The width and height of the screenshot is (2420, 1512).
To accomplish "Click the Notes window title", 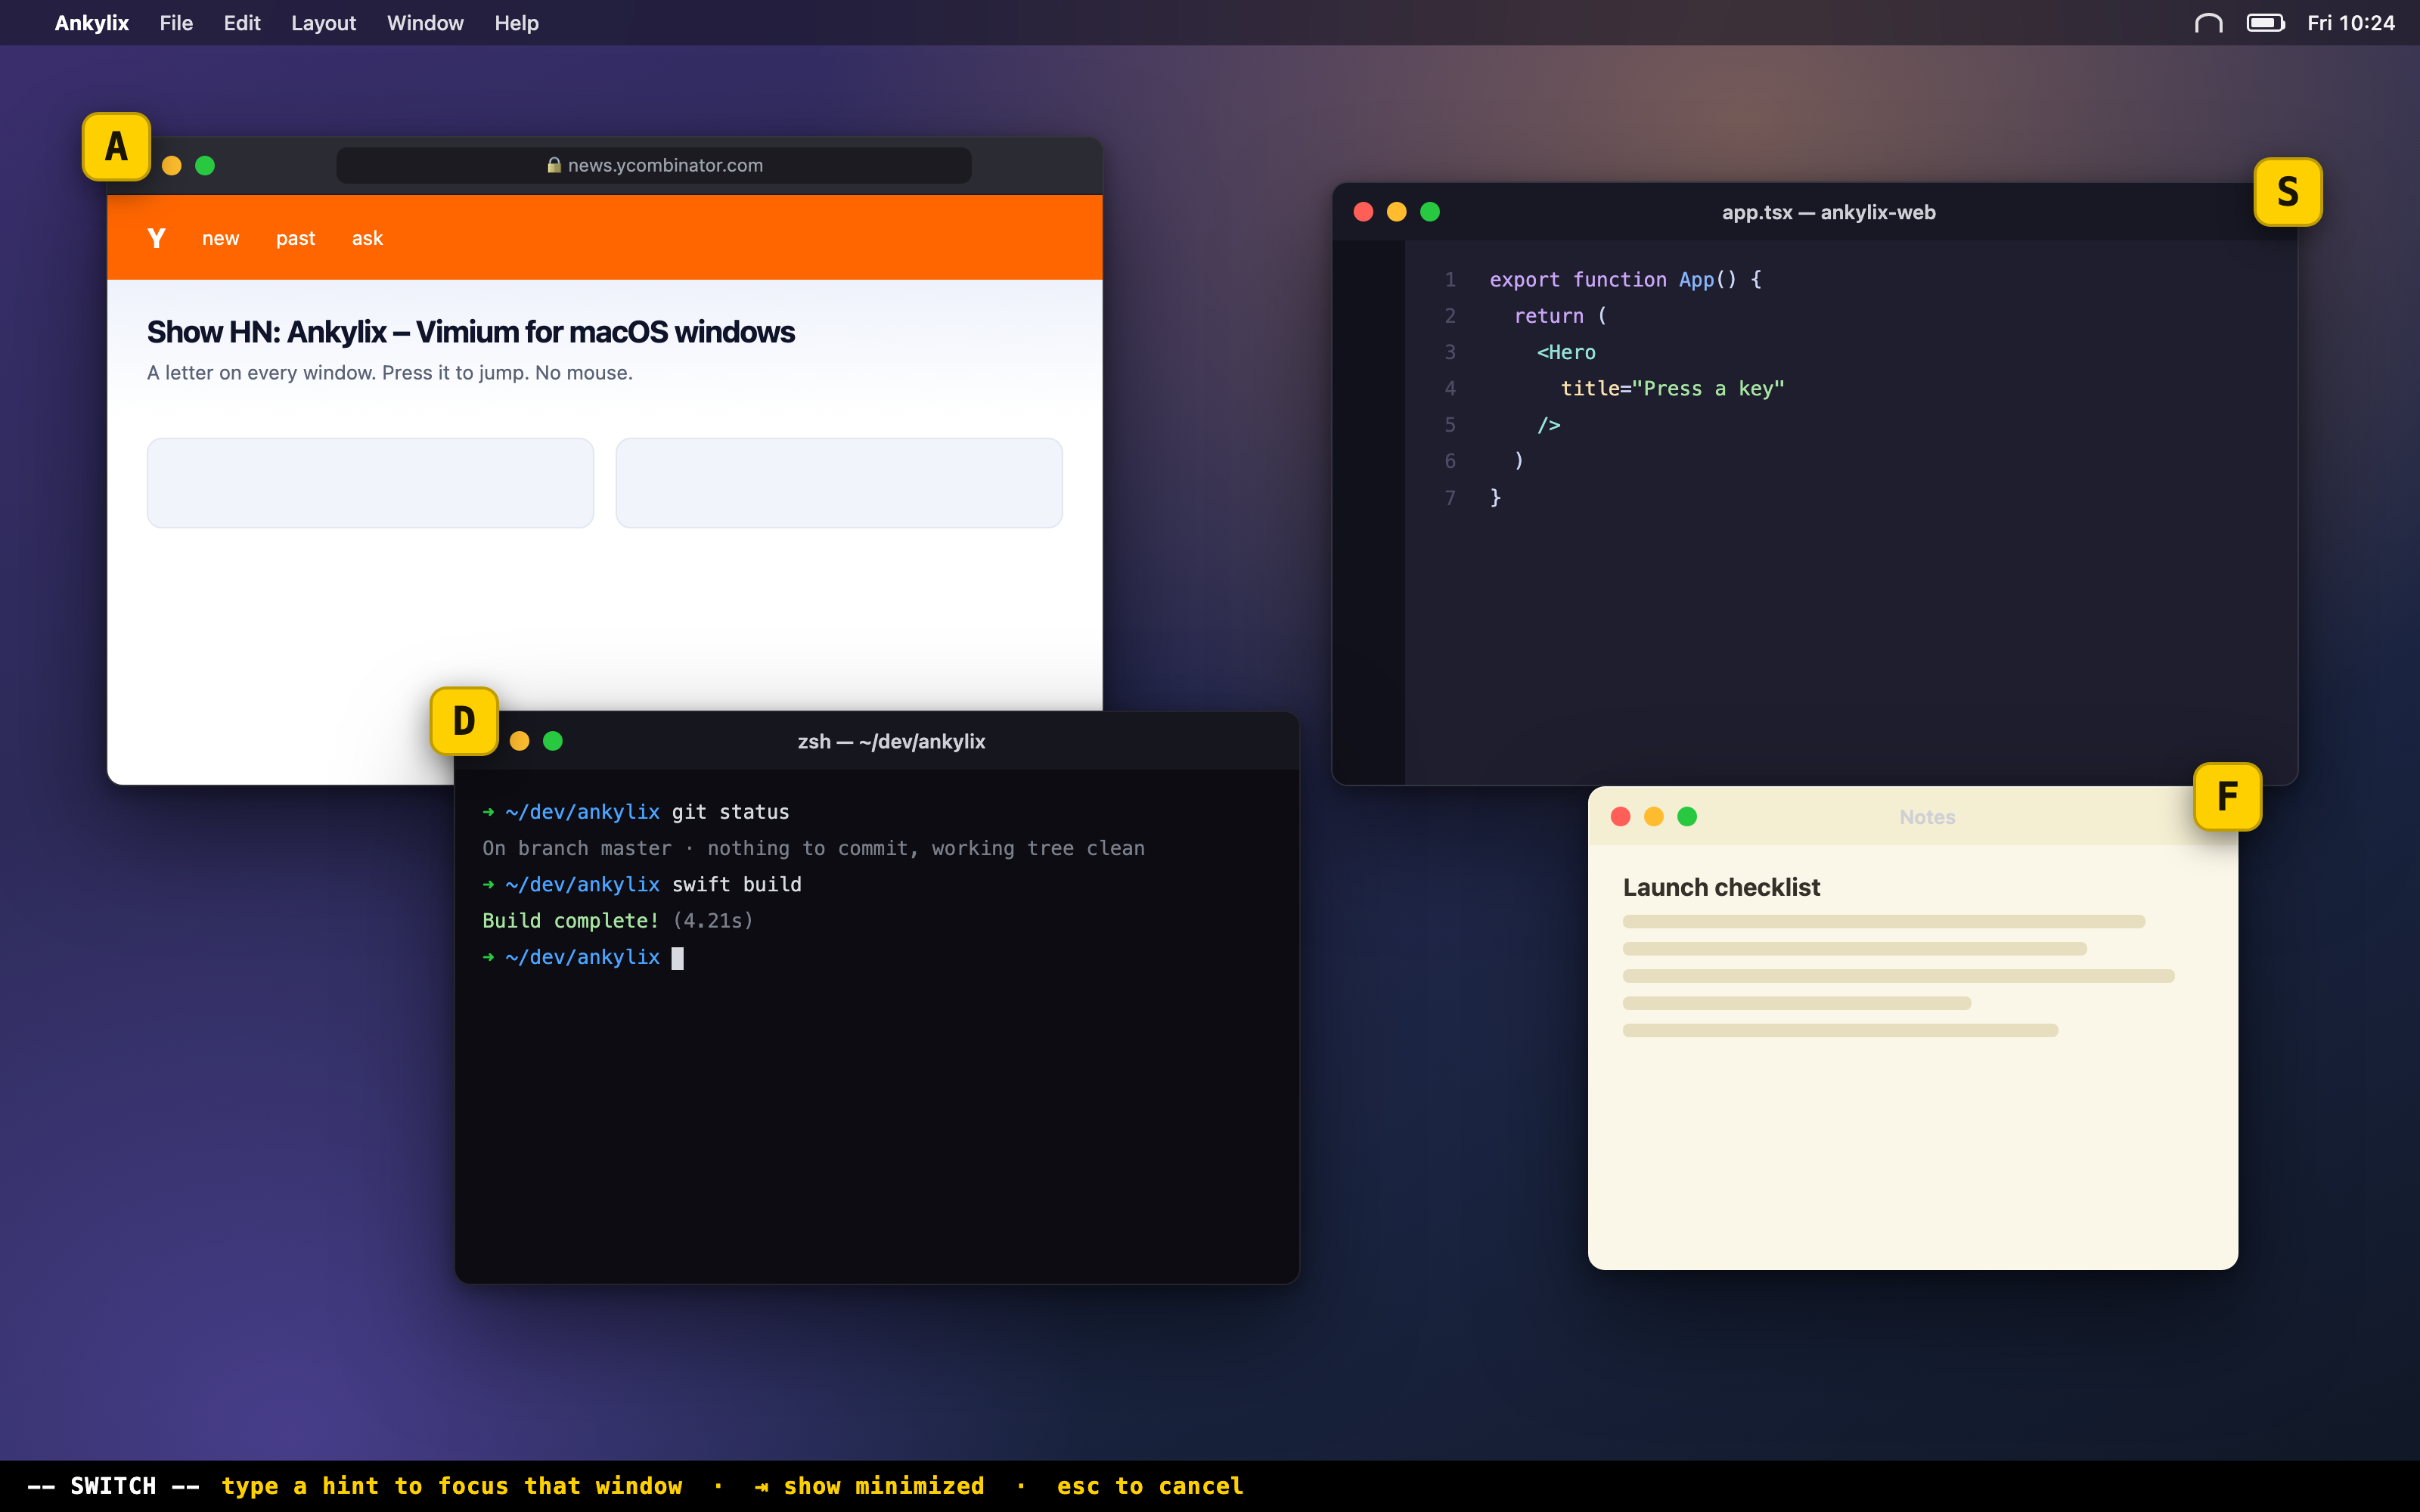I will (x=1927, y=817).
